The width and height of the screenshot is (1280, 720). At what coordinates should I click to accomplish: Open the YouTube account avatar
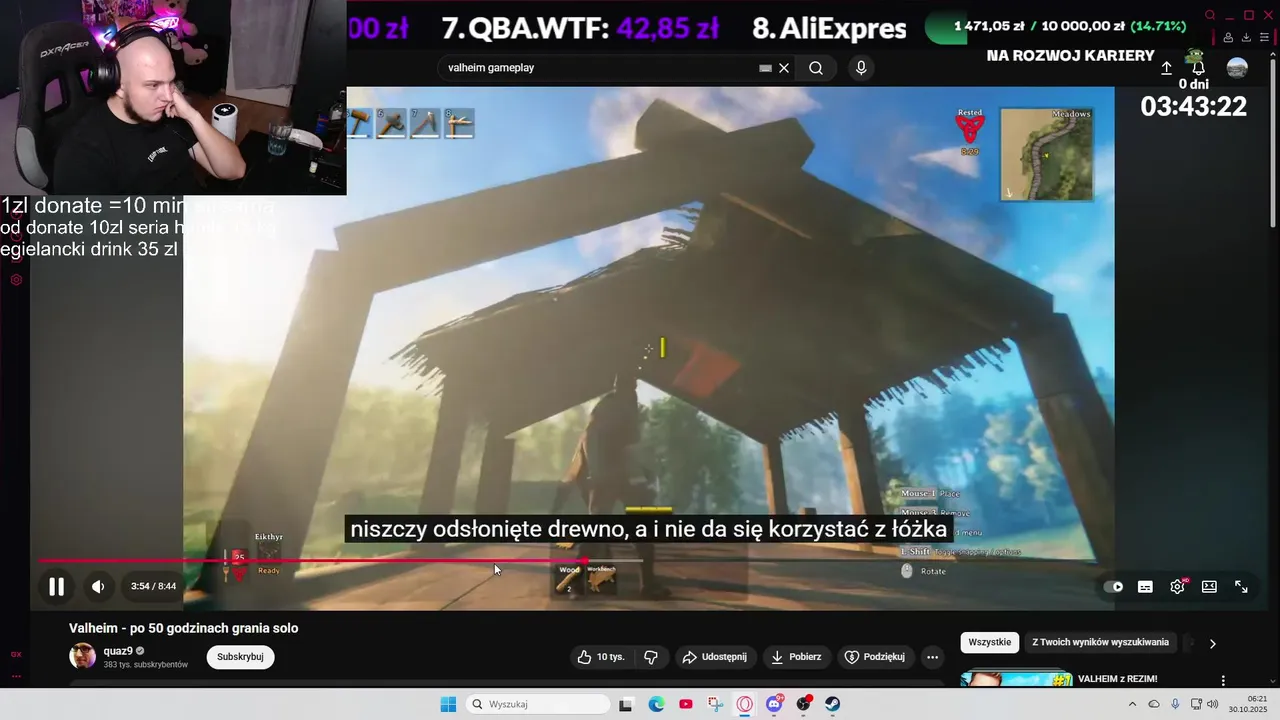point(1237,68)
